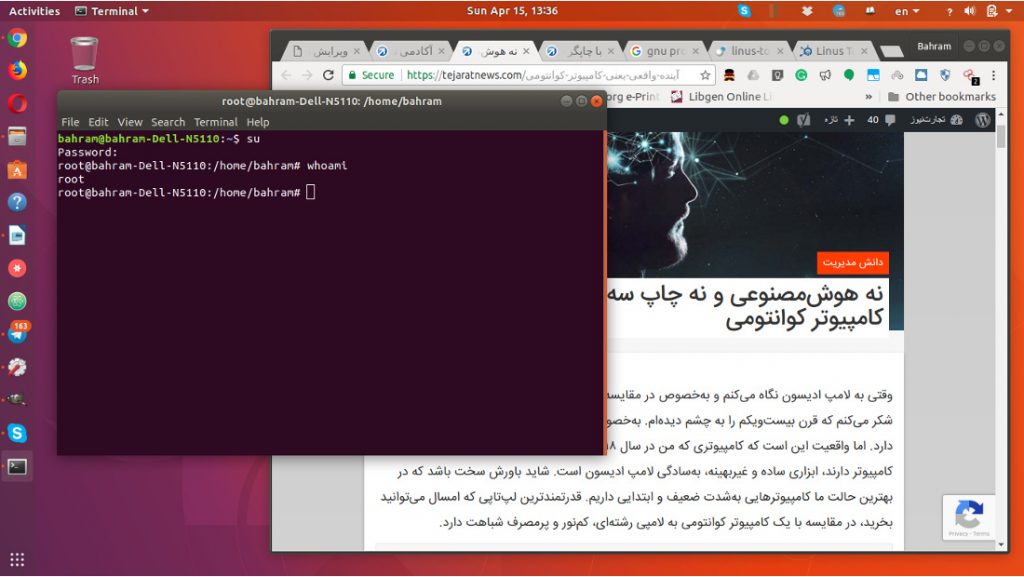Click the Terminal icon in the dock

coord(17,466)
